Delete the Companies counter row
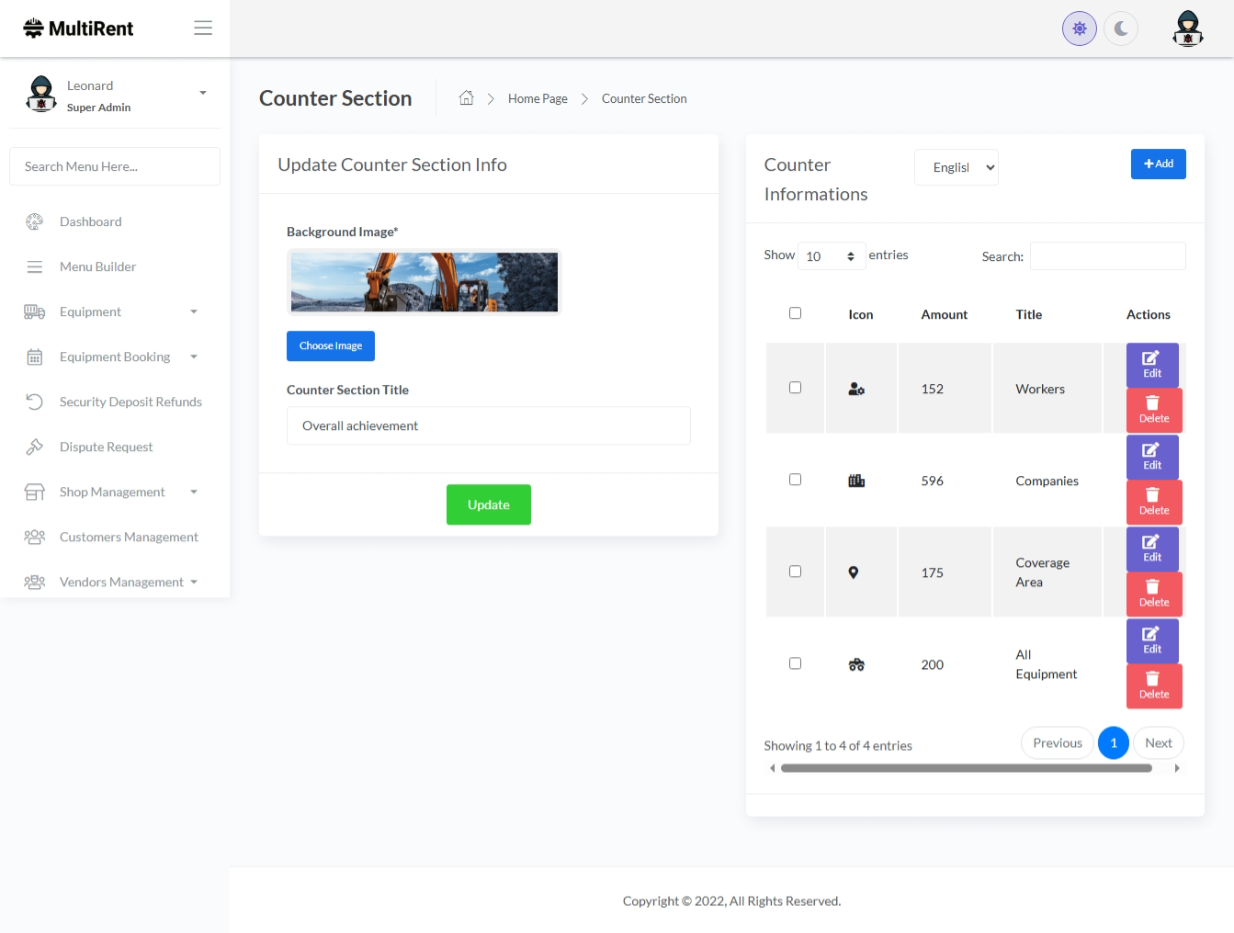 1153,502
